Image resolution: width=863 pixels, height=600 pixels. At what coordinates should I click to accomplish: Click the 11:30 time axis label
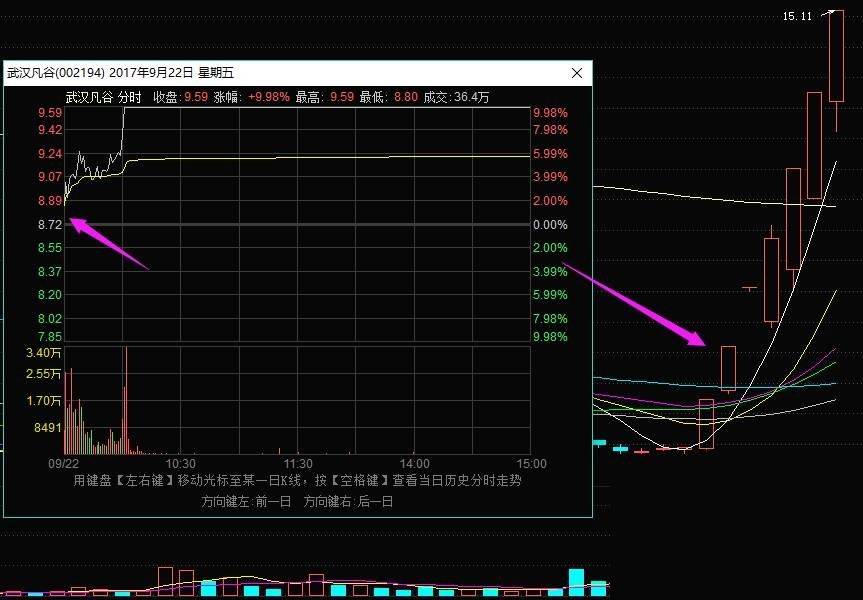(x=298, y=464)
